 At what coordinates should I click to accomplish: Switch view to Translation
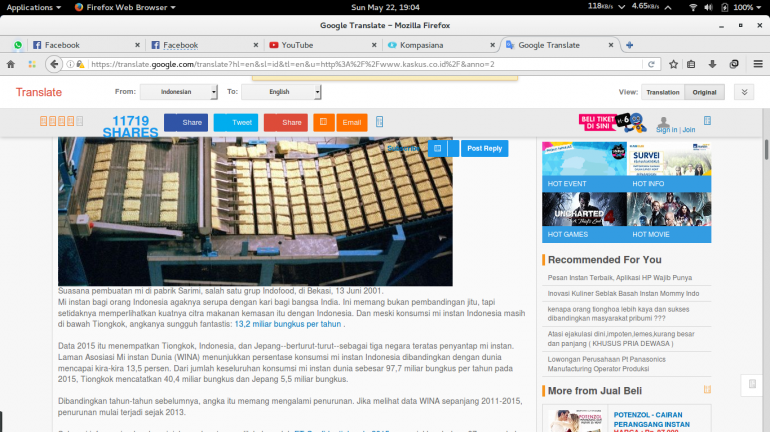[662, 92]
